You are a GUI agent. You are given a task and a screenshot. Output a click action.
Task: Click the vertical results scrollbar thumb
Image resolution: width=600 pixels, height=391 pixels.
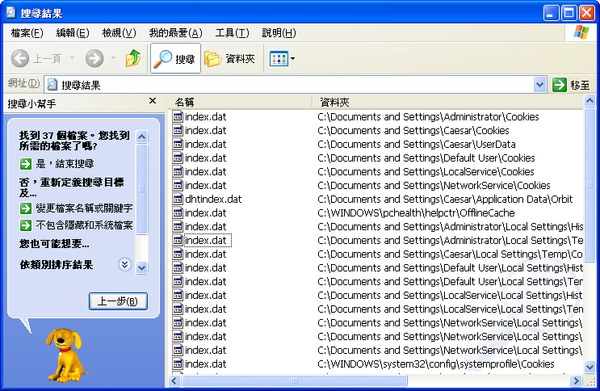click(590, 185)
